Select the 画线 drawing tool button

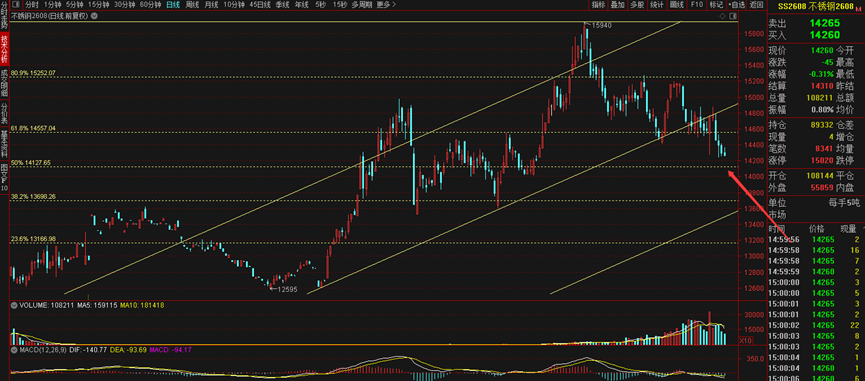click(676, 4)
